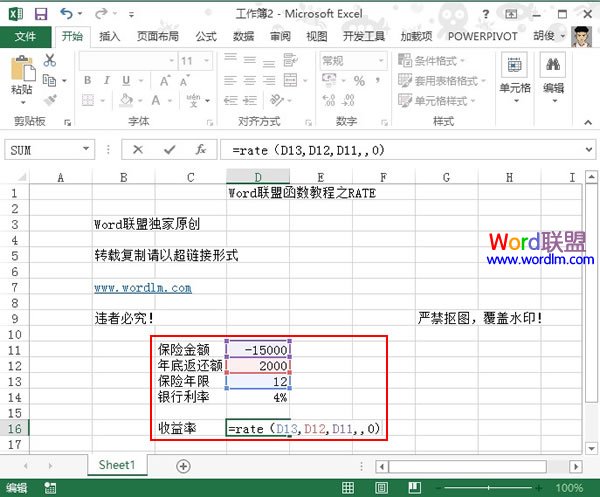Click the Insert Function fx button
The image size is (600, 497).
click(x=201, y=150)
